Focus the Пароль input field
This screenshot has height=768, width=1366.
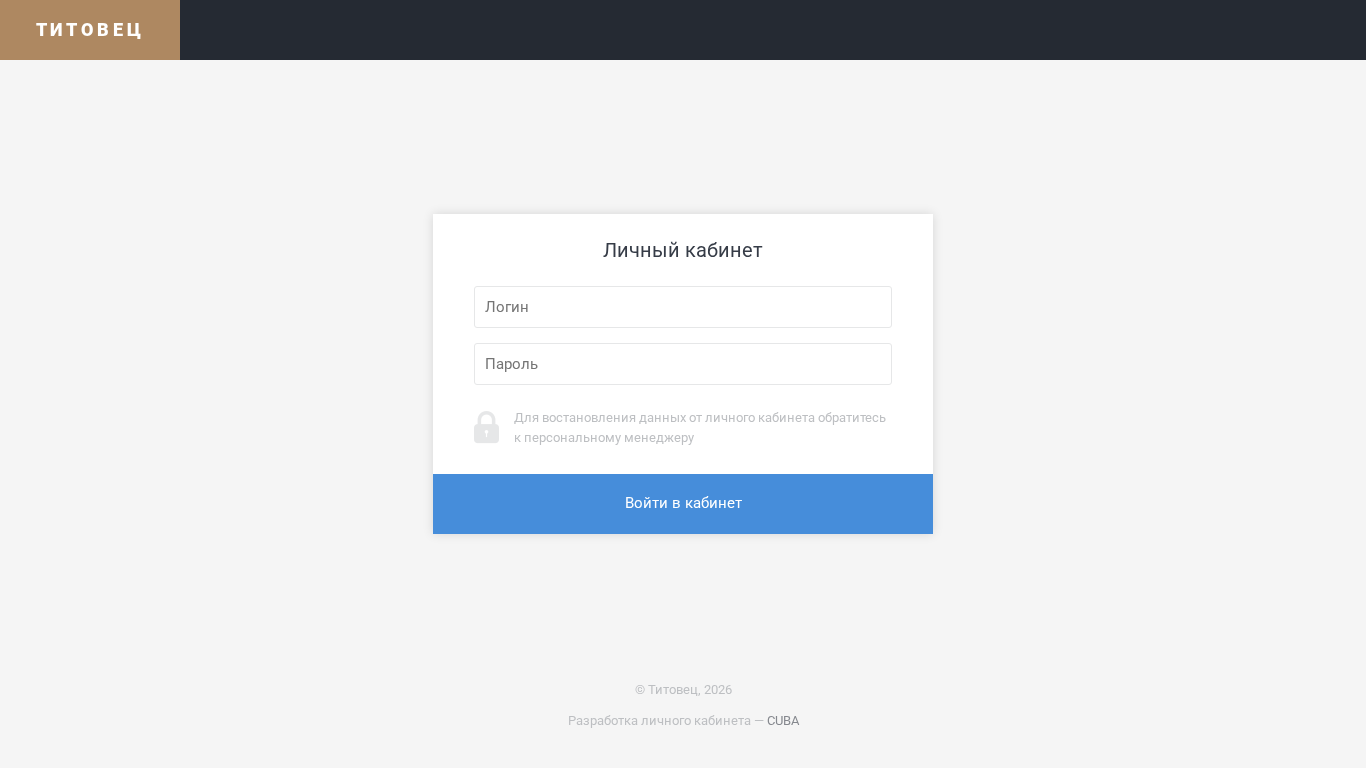pyautogui.click(x=683, y=364)
